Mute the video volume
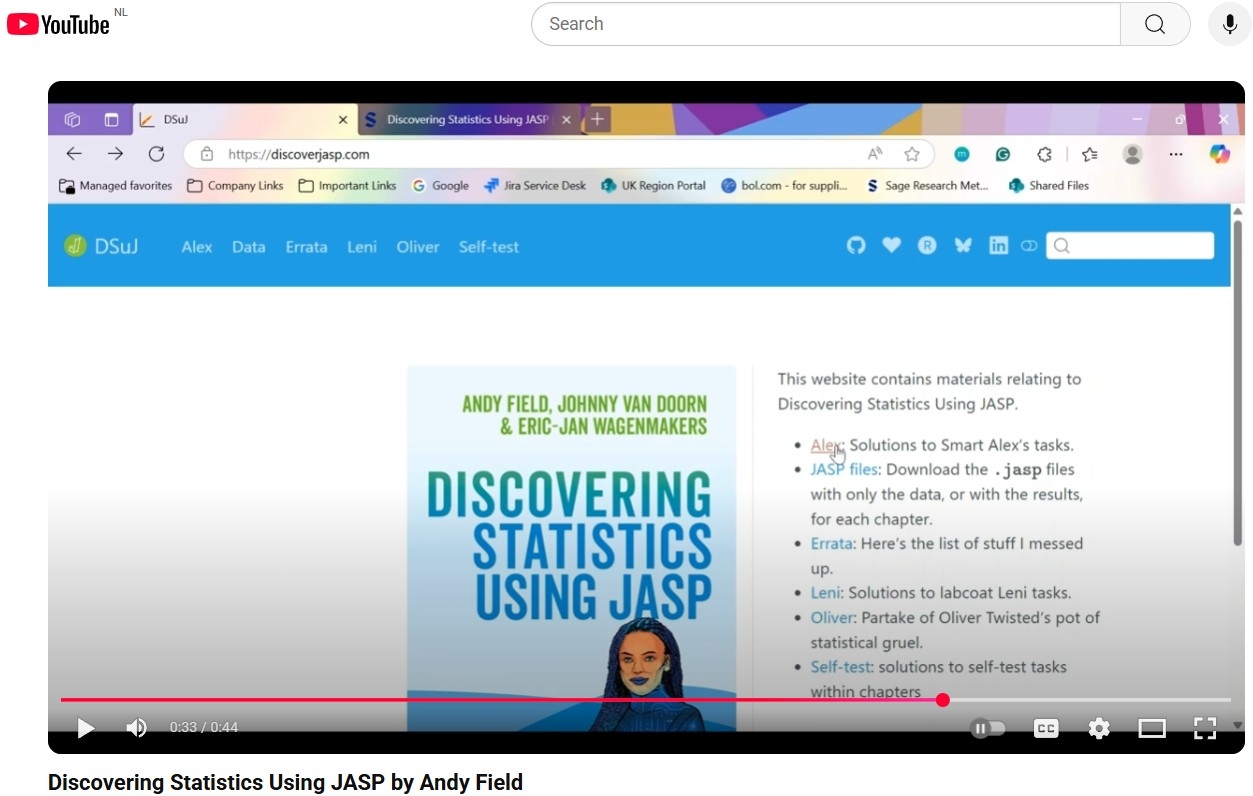The width and height of the screenshot is (1253, 796). click(136, 728)
